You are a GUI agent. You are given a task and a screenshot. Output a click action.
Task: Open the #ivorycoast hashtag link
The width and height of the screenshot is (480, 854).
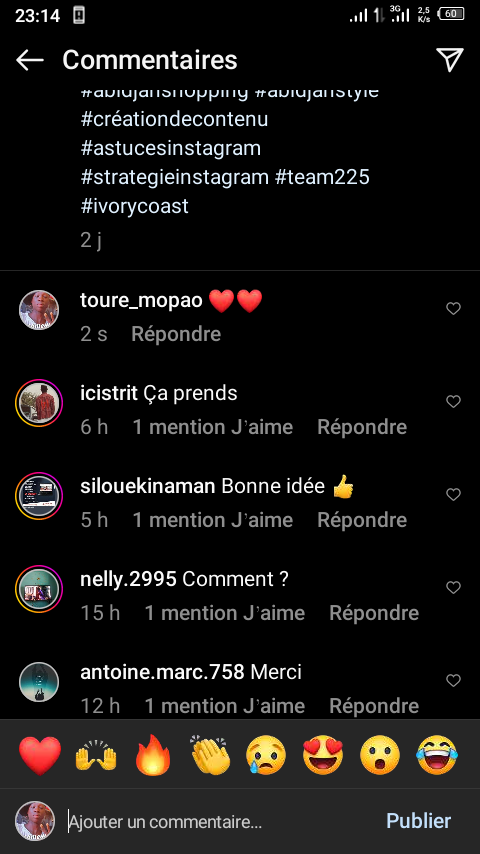pos(135,206)
